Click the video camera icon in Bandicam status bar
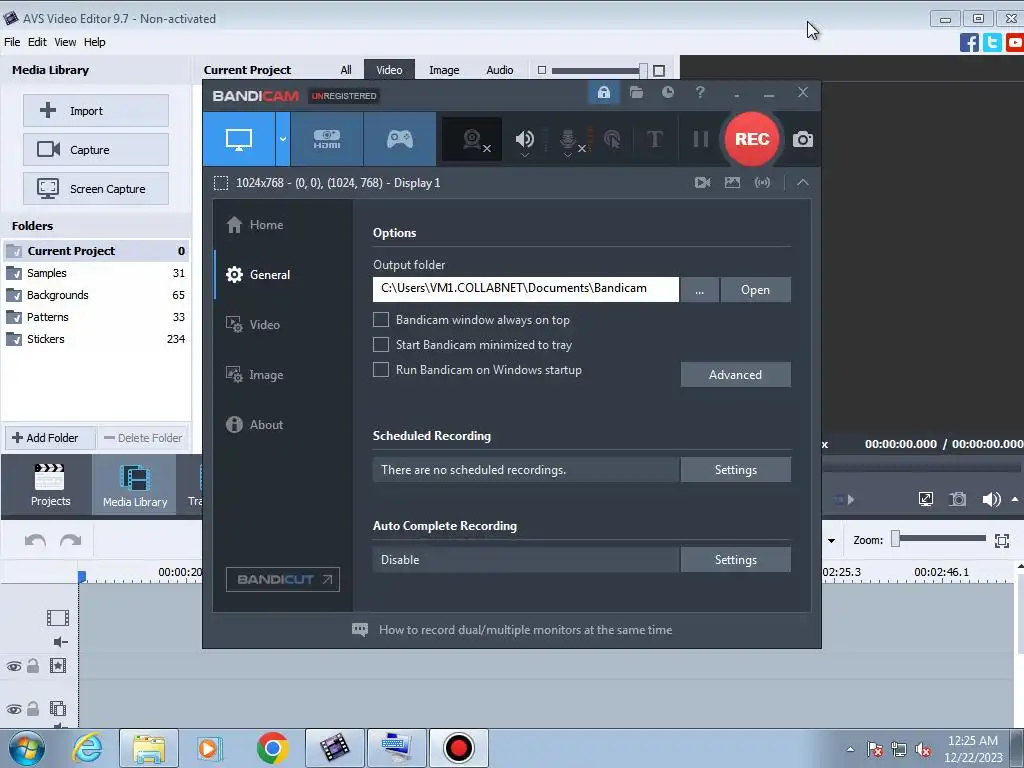This screenshot has height=768, width=1024. point(703,183)
